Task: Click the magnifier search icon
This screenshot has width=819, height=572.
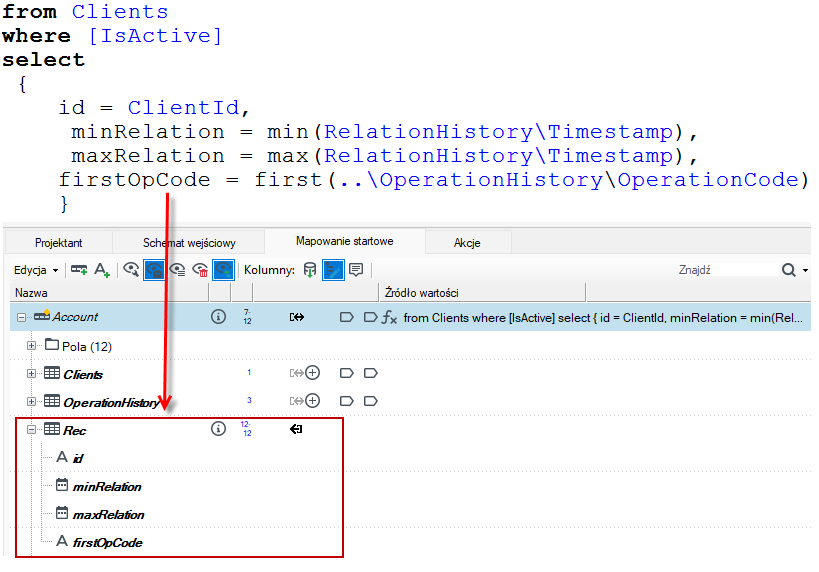Action: point(788,270)
